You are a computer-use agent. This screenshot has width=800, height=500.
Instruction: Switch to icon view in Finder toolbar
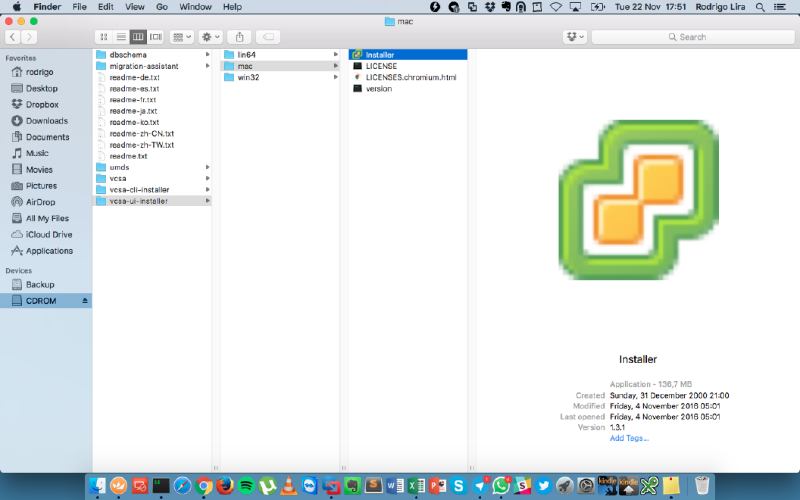(x=105, y=37)
